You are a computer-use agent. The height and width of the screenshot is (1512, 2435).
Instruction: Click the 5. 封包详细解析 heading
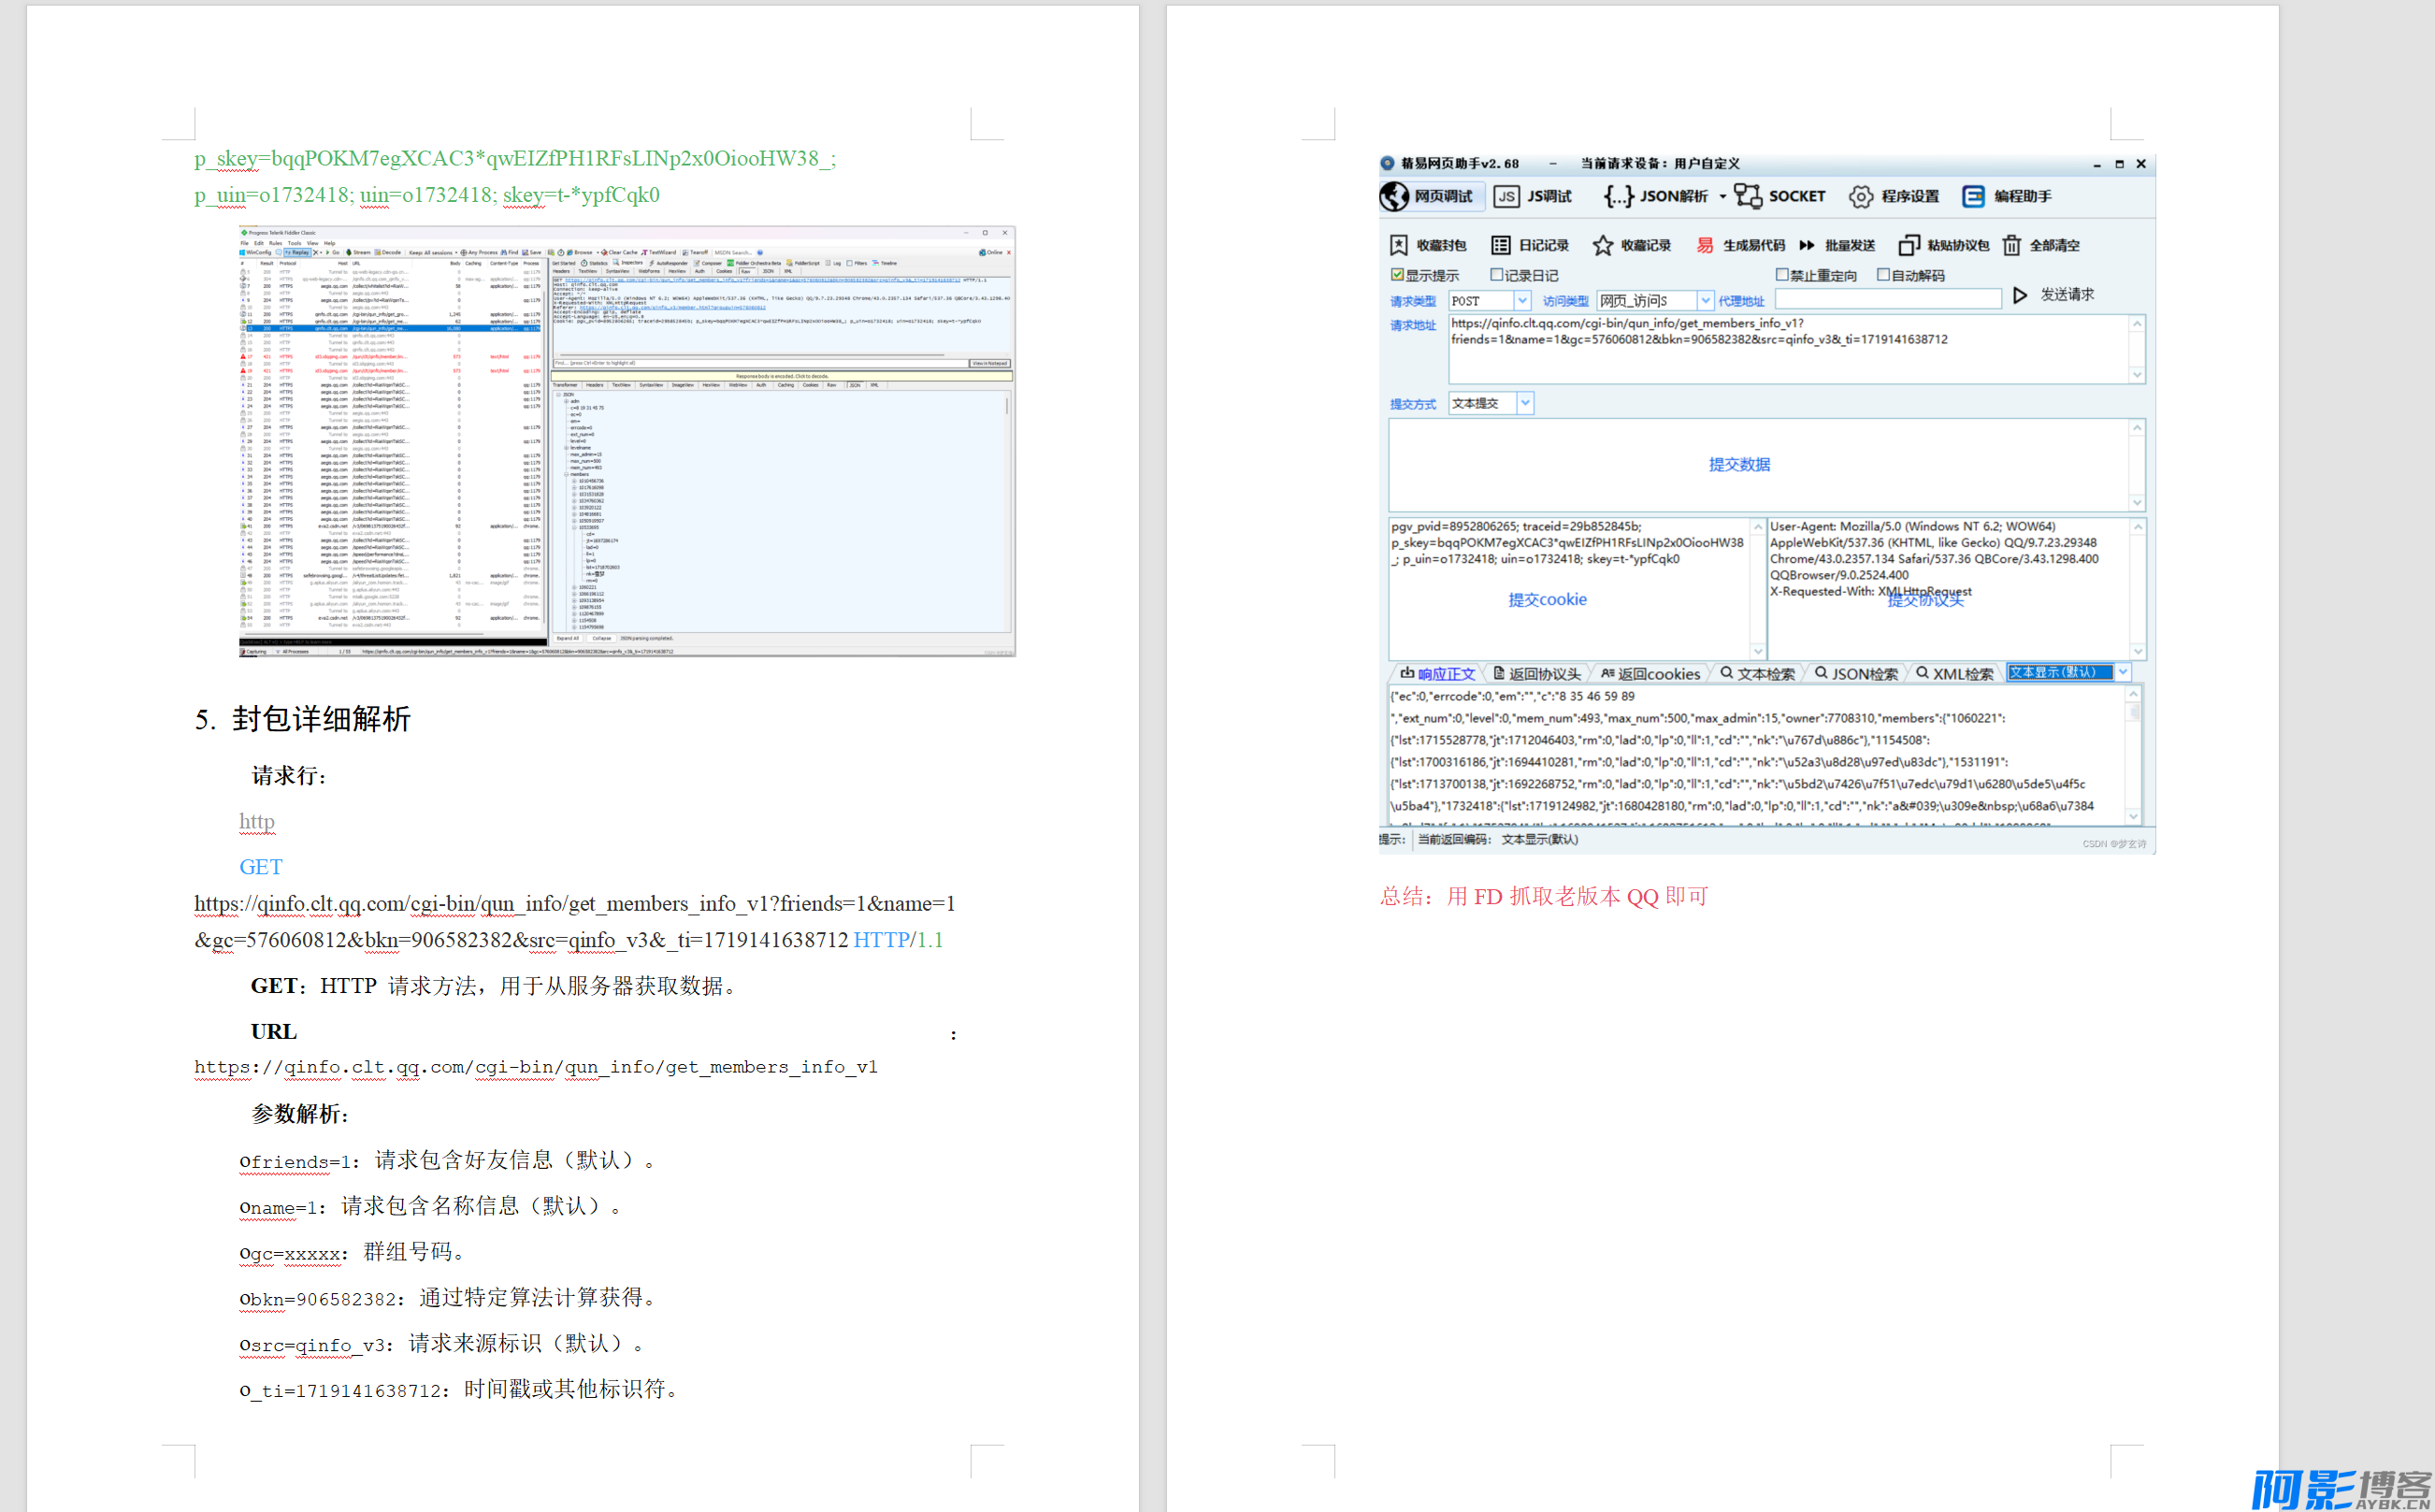302,719
